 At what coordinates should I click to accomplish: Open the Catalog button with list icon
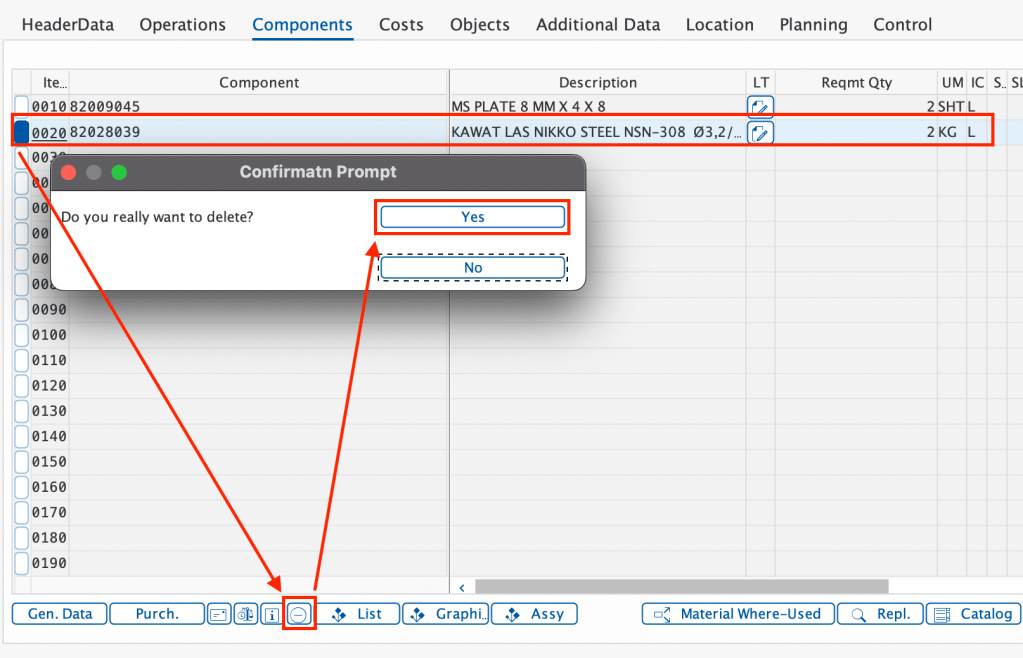[x=973, y=614]
